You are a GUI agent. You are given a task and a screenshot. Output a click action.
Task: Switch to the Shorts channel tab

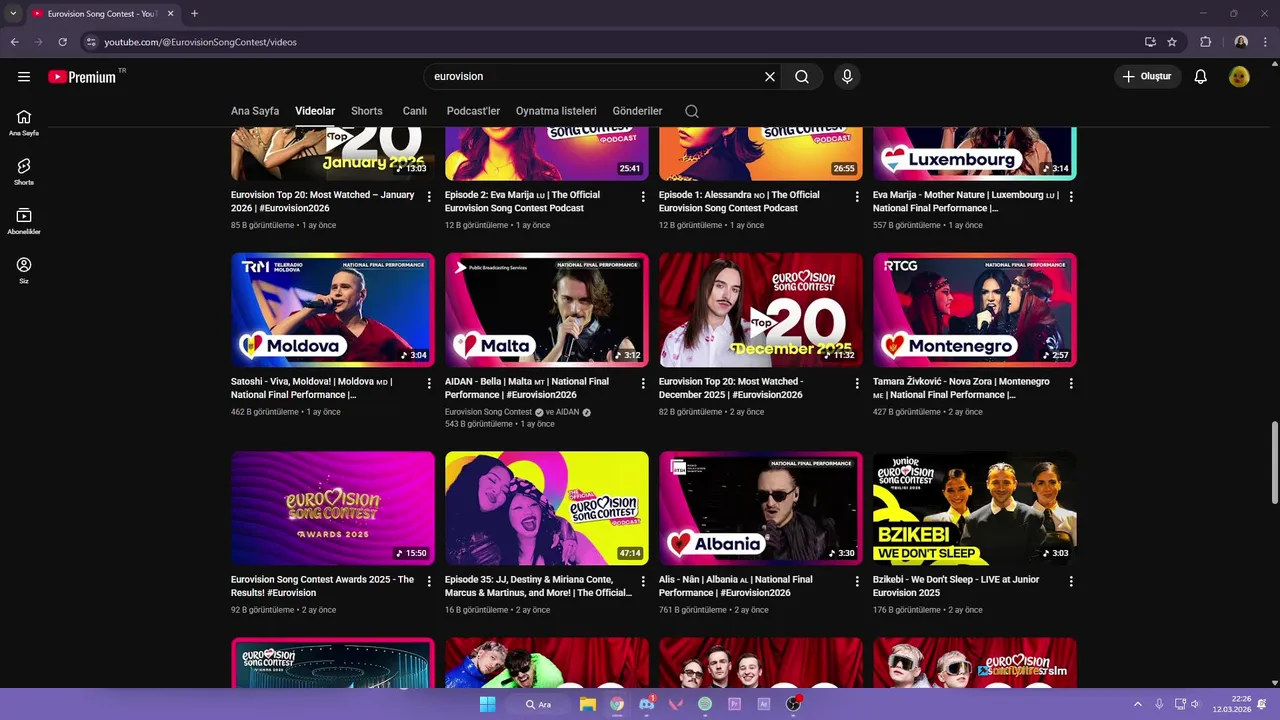click(x=367, y=111)
